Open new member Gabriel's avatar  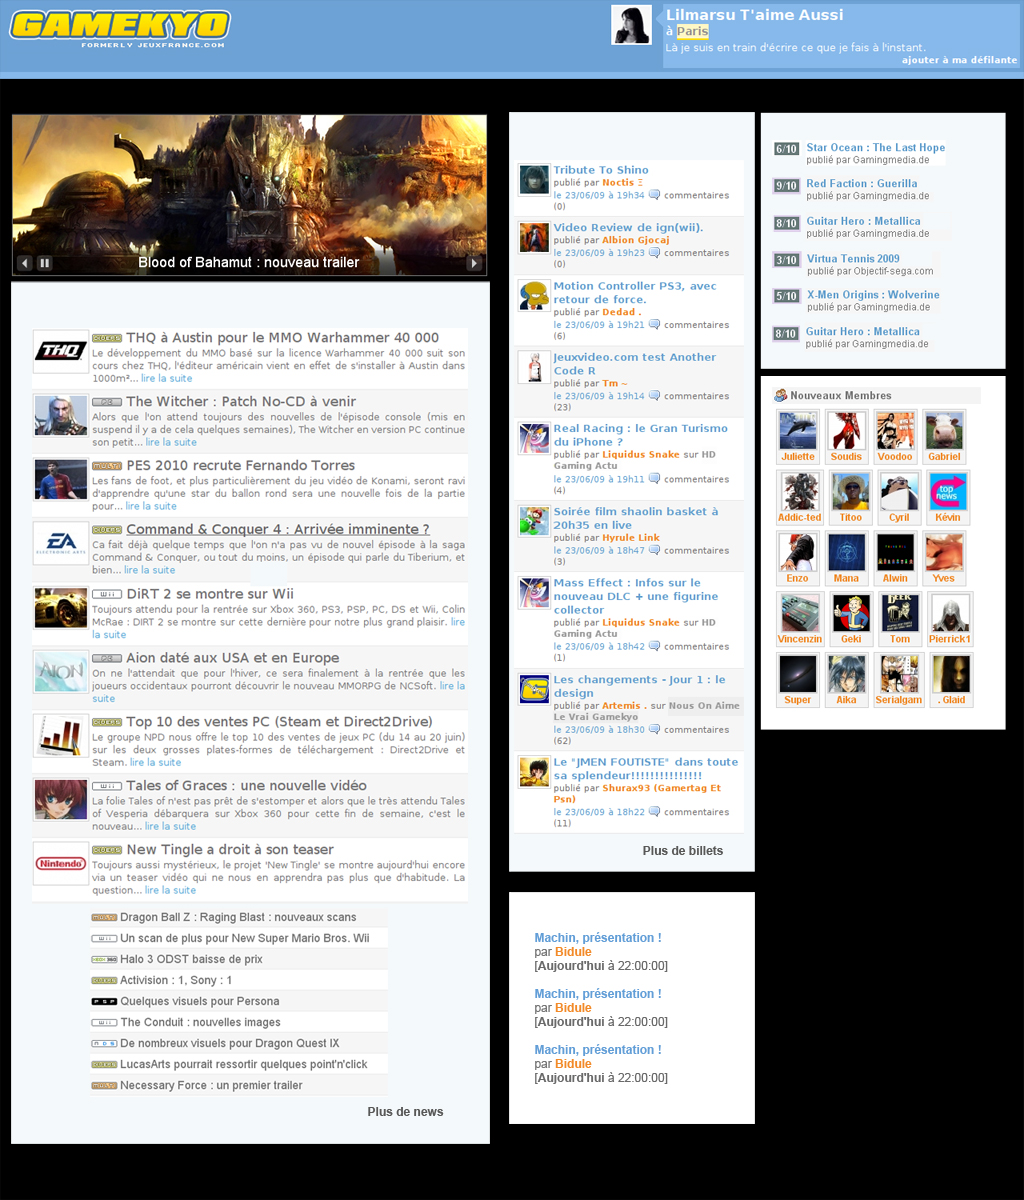coord(945,431)
